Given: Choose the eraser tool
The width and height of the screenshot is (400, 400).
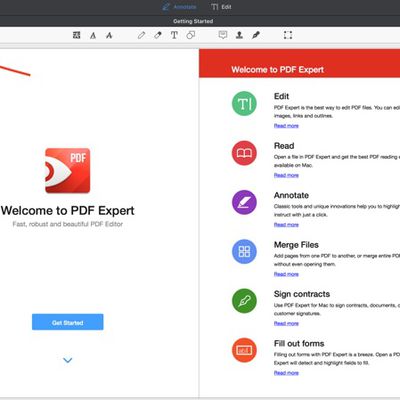Looking at the screenshot, I should 158,35.
